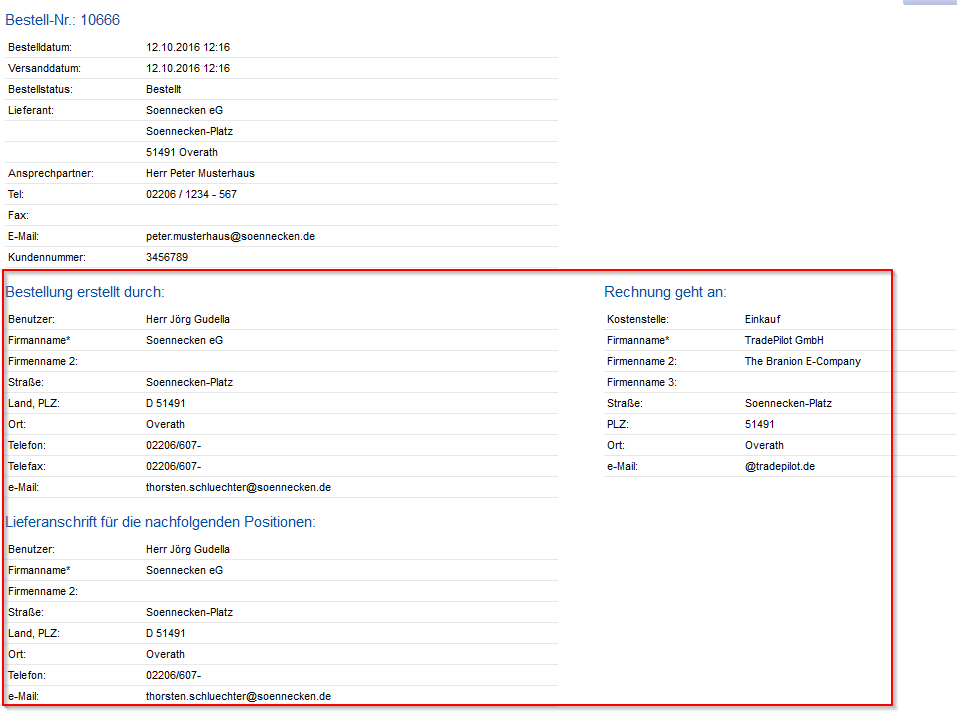Click the Lieferant address line '51491 Overath'

(x=182, y=152)
